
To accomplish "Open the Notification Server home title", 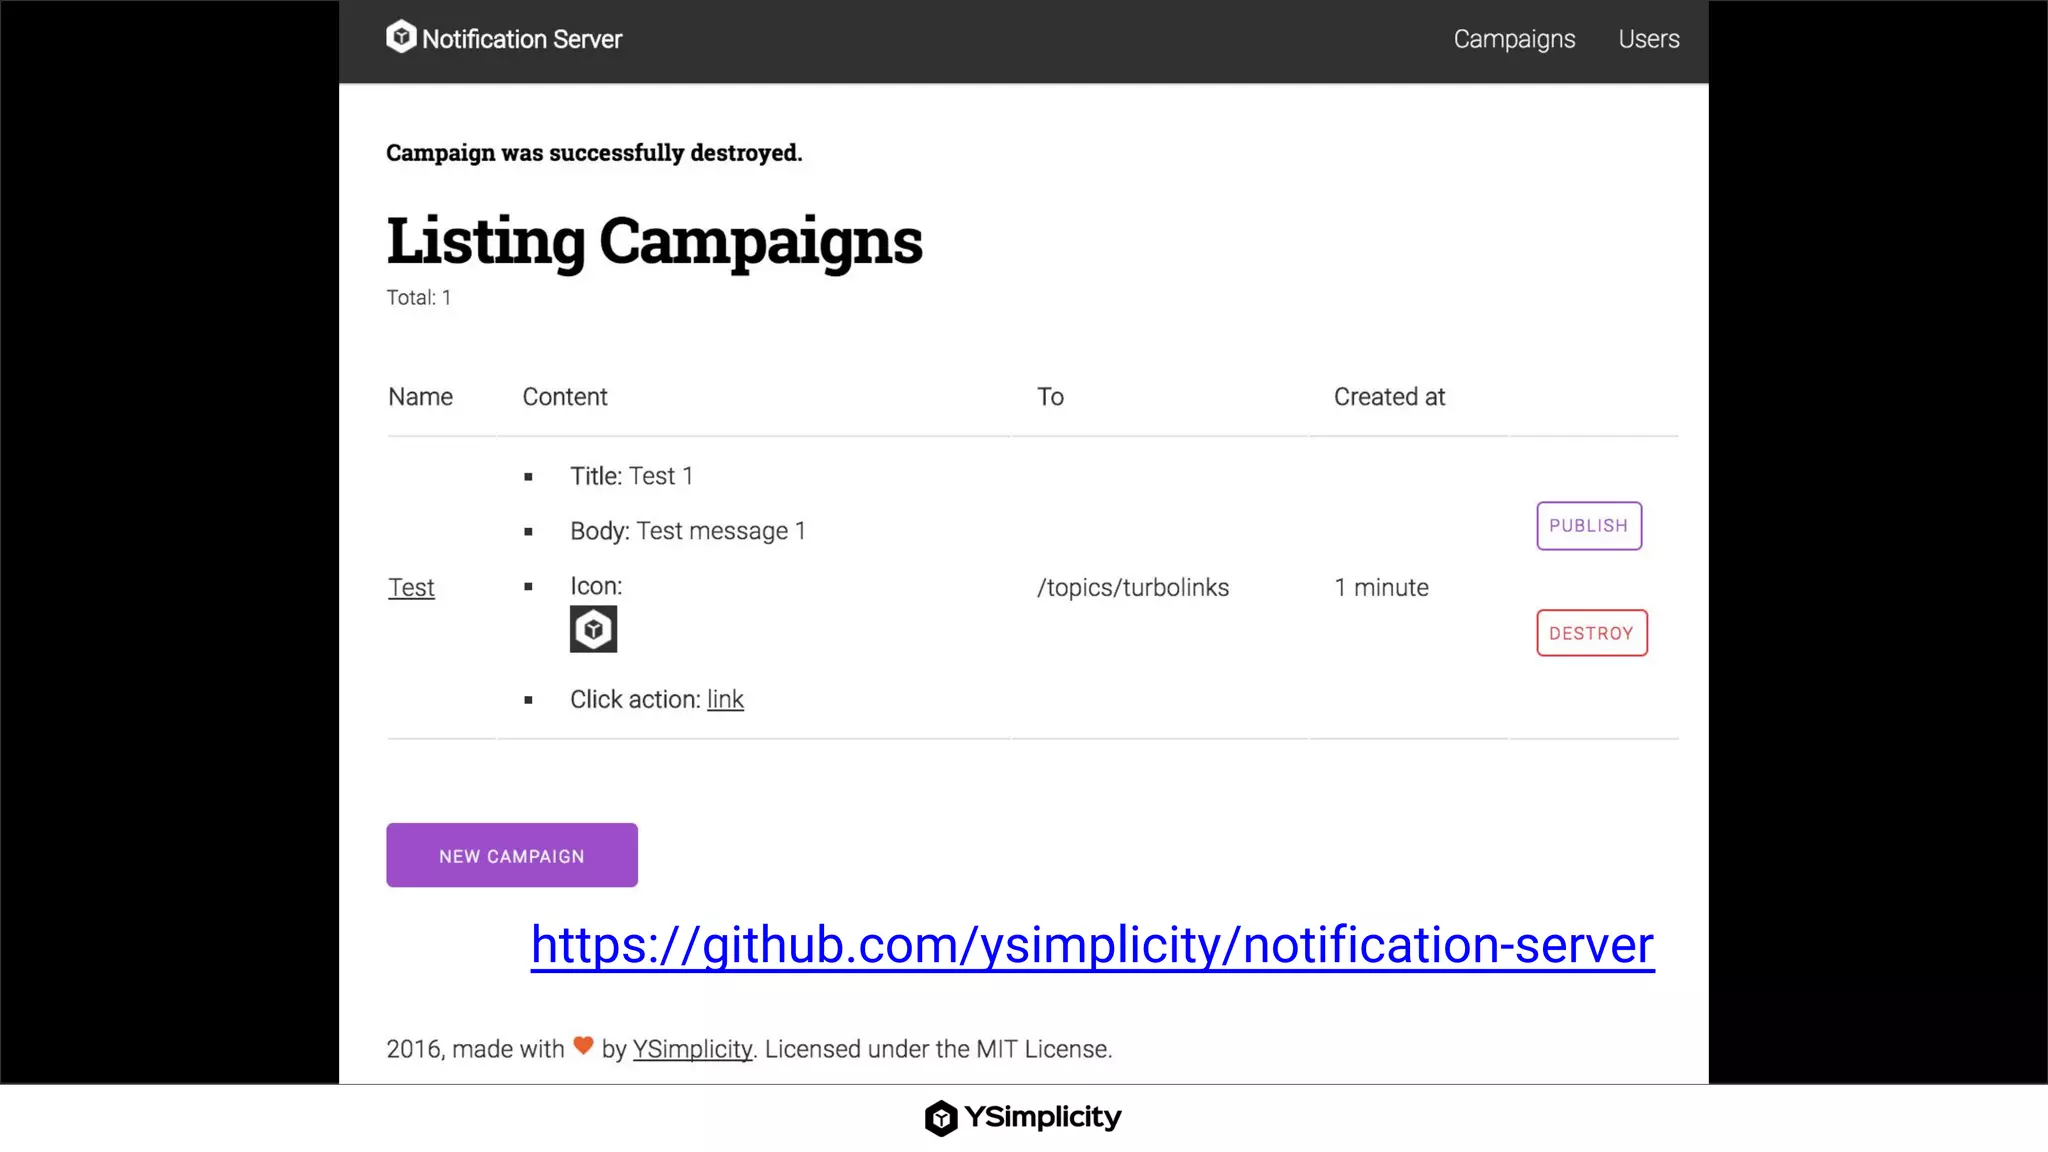I will (x=522, y=39).
